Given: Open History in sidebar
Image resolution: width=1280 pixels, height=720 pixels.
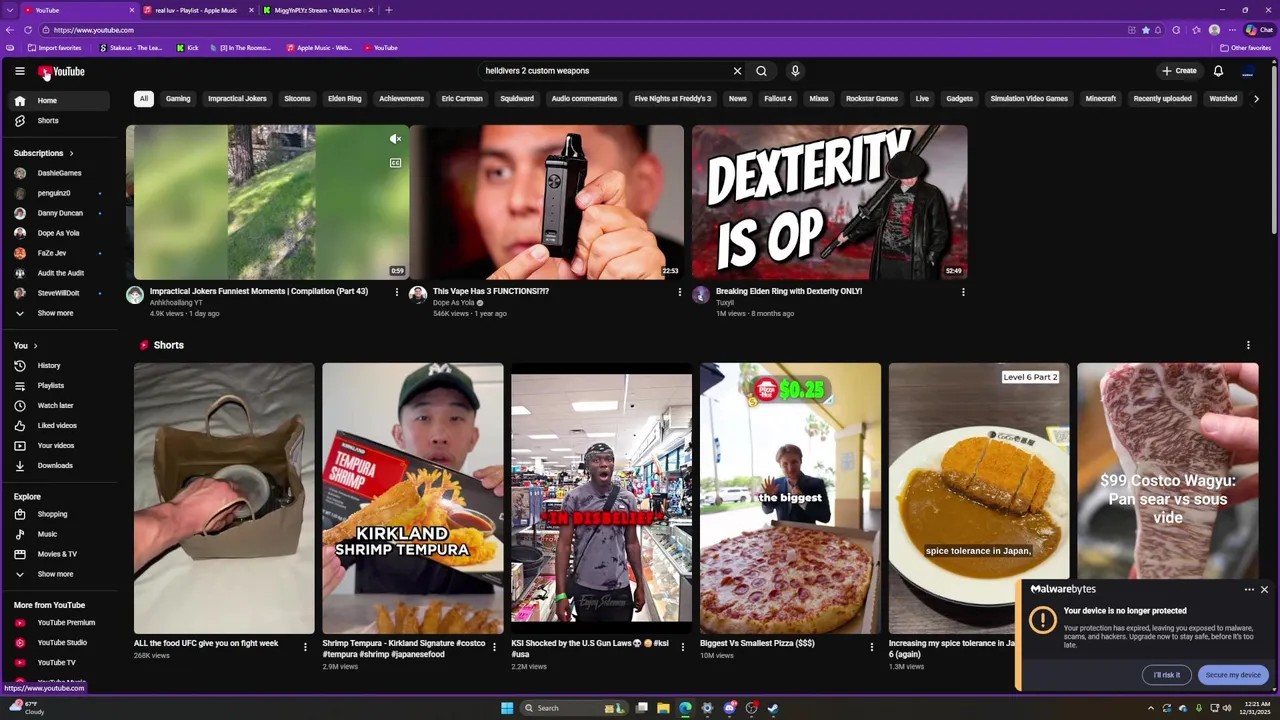Looking at the screenshot, I should click(x=60, y=365).
